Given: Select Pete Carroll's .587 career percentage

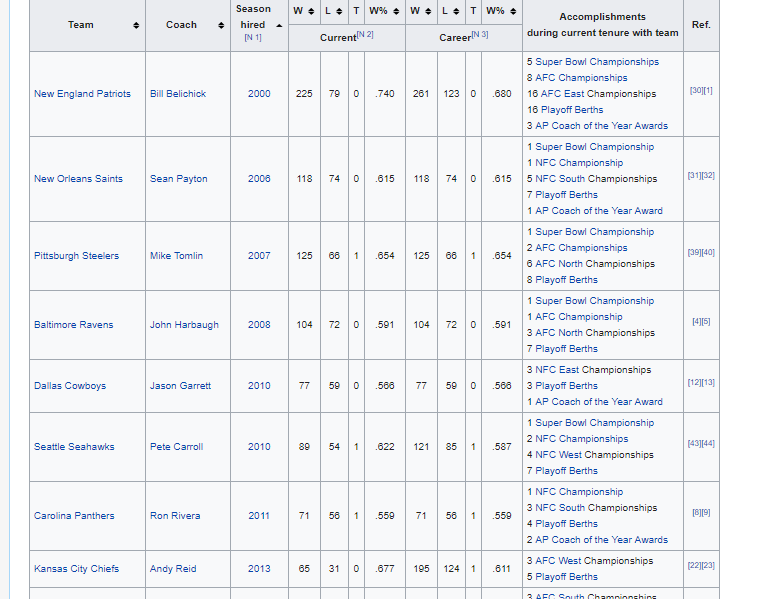Looking at the screenshot, I should 502,447.
